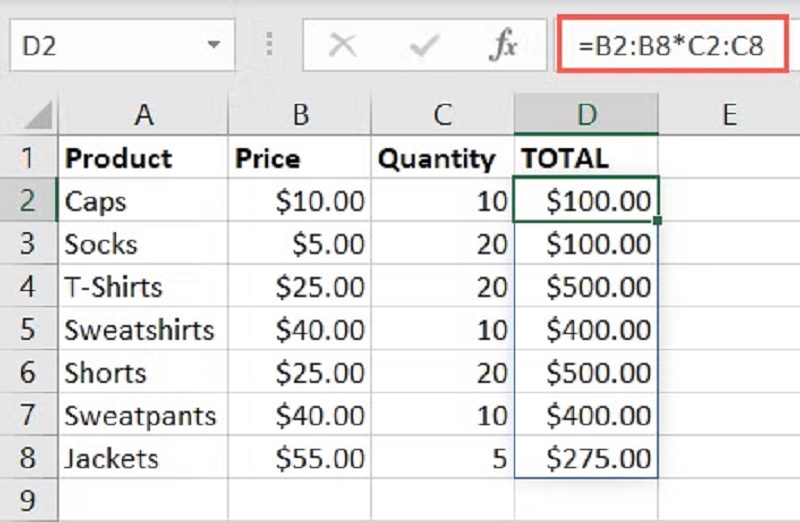Click the Cancel (X) formula bar icon

(343, 46)
